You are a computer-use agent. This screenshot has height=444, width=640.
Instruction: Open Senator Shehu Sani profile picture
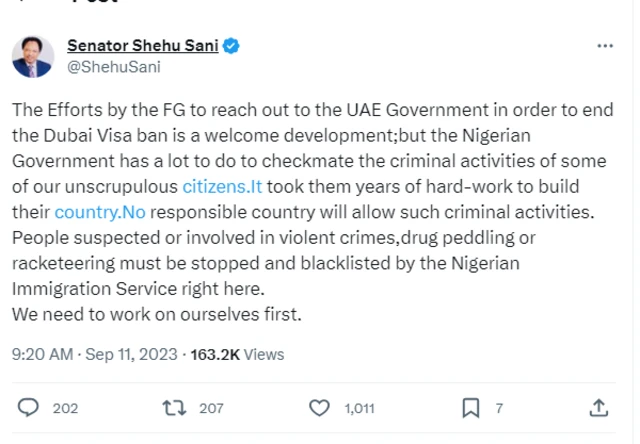point(33,56)
